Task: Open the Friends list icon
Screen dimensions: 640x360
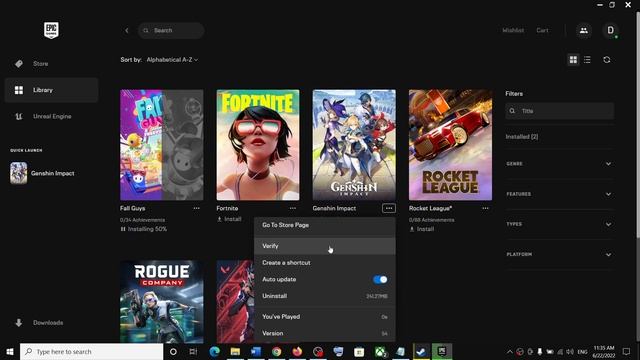Action: click(584, 31)
